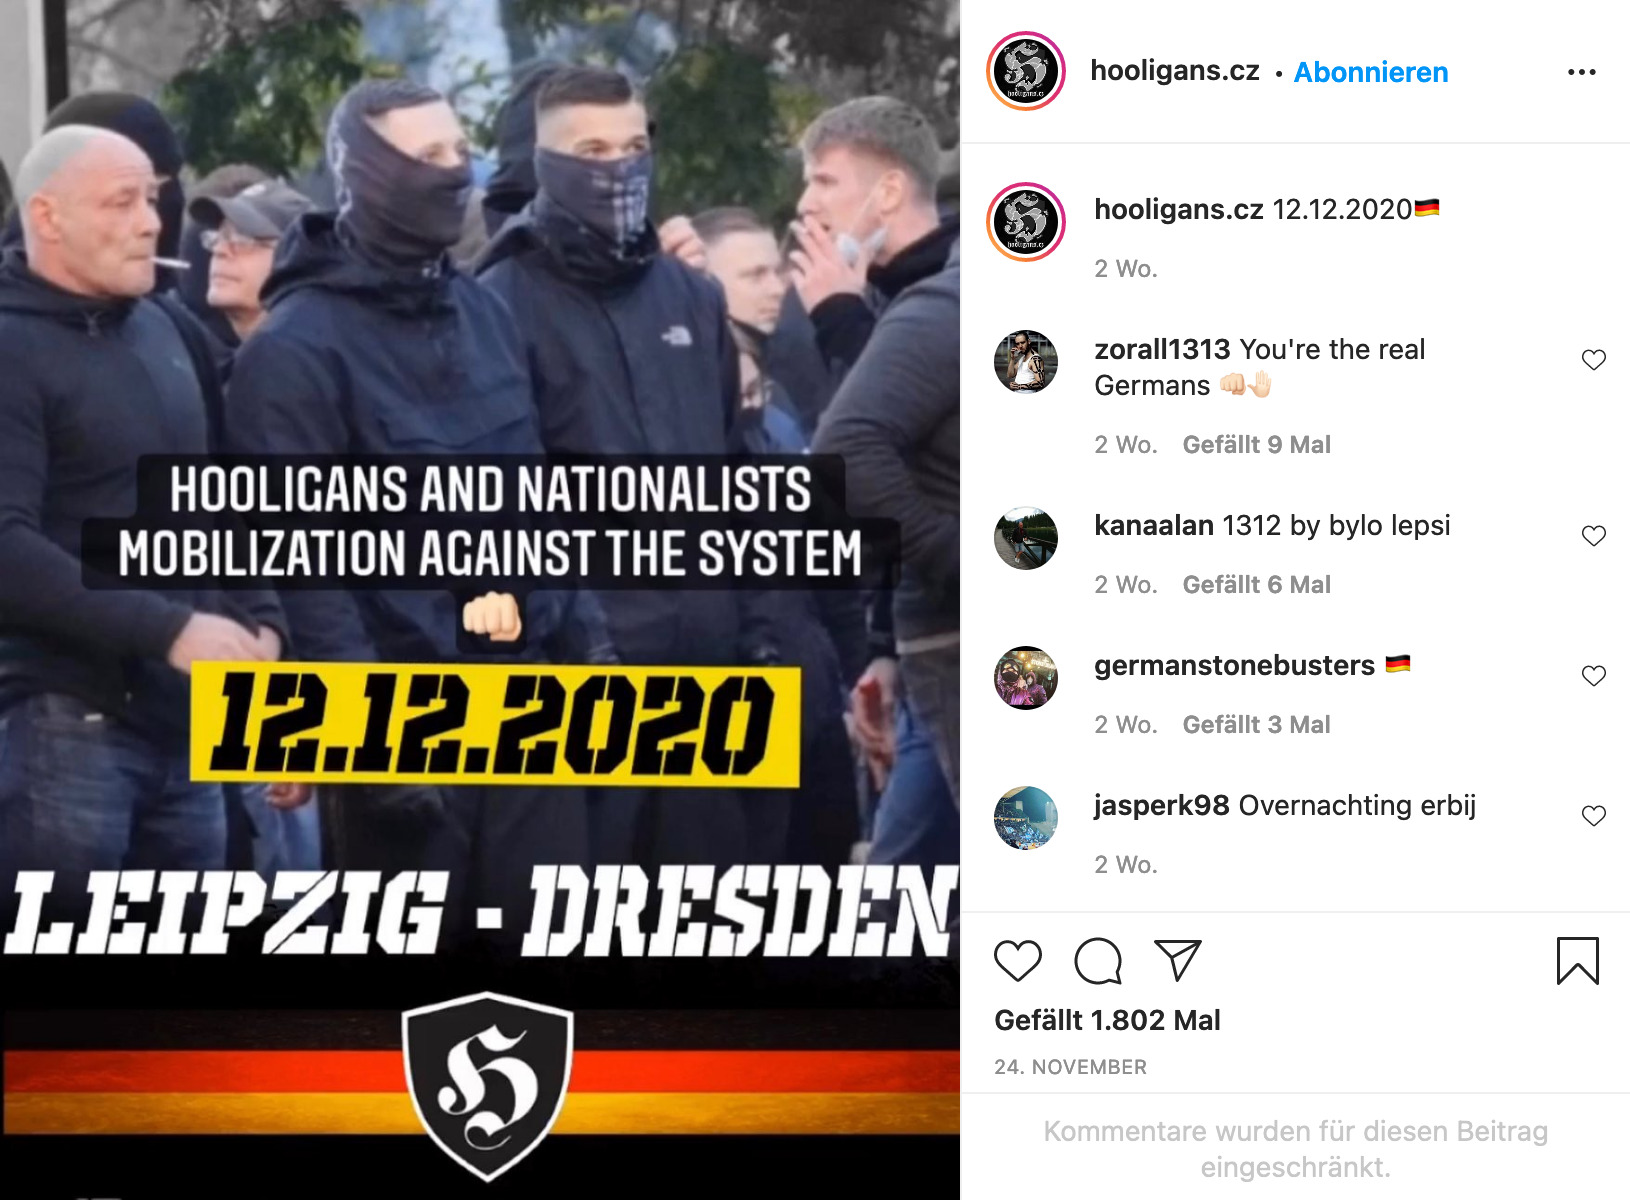The width and height of the screenshot is (1630, 1200).
Task: Open the comment speech bubble icon
Action: pyautogui.click(x=1098, y=961)
